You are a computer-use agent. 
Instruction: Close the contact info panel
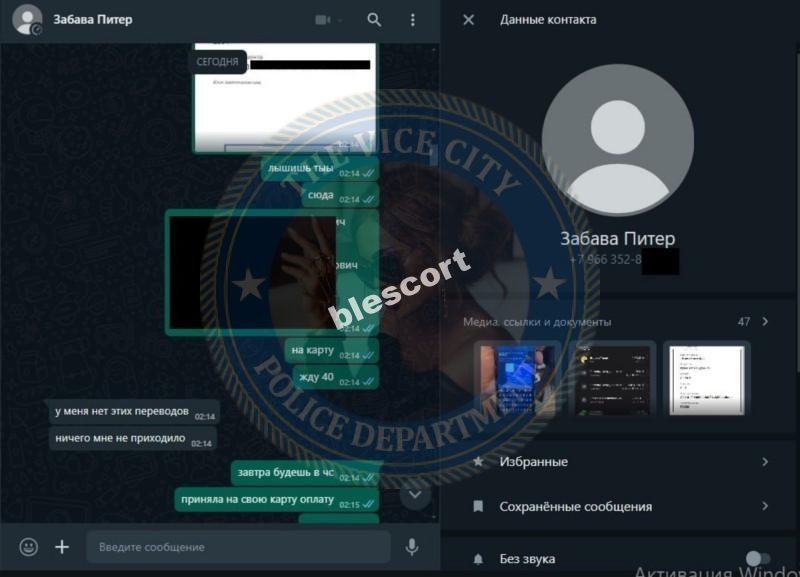click(468, 20)
